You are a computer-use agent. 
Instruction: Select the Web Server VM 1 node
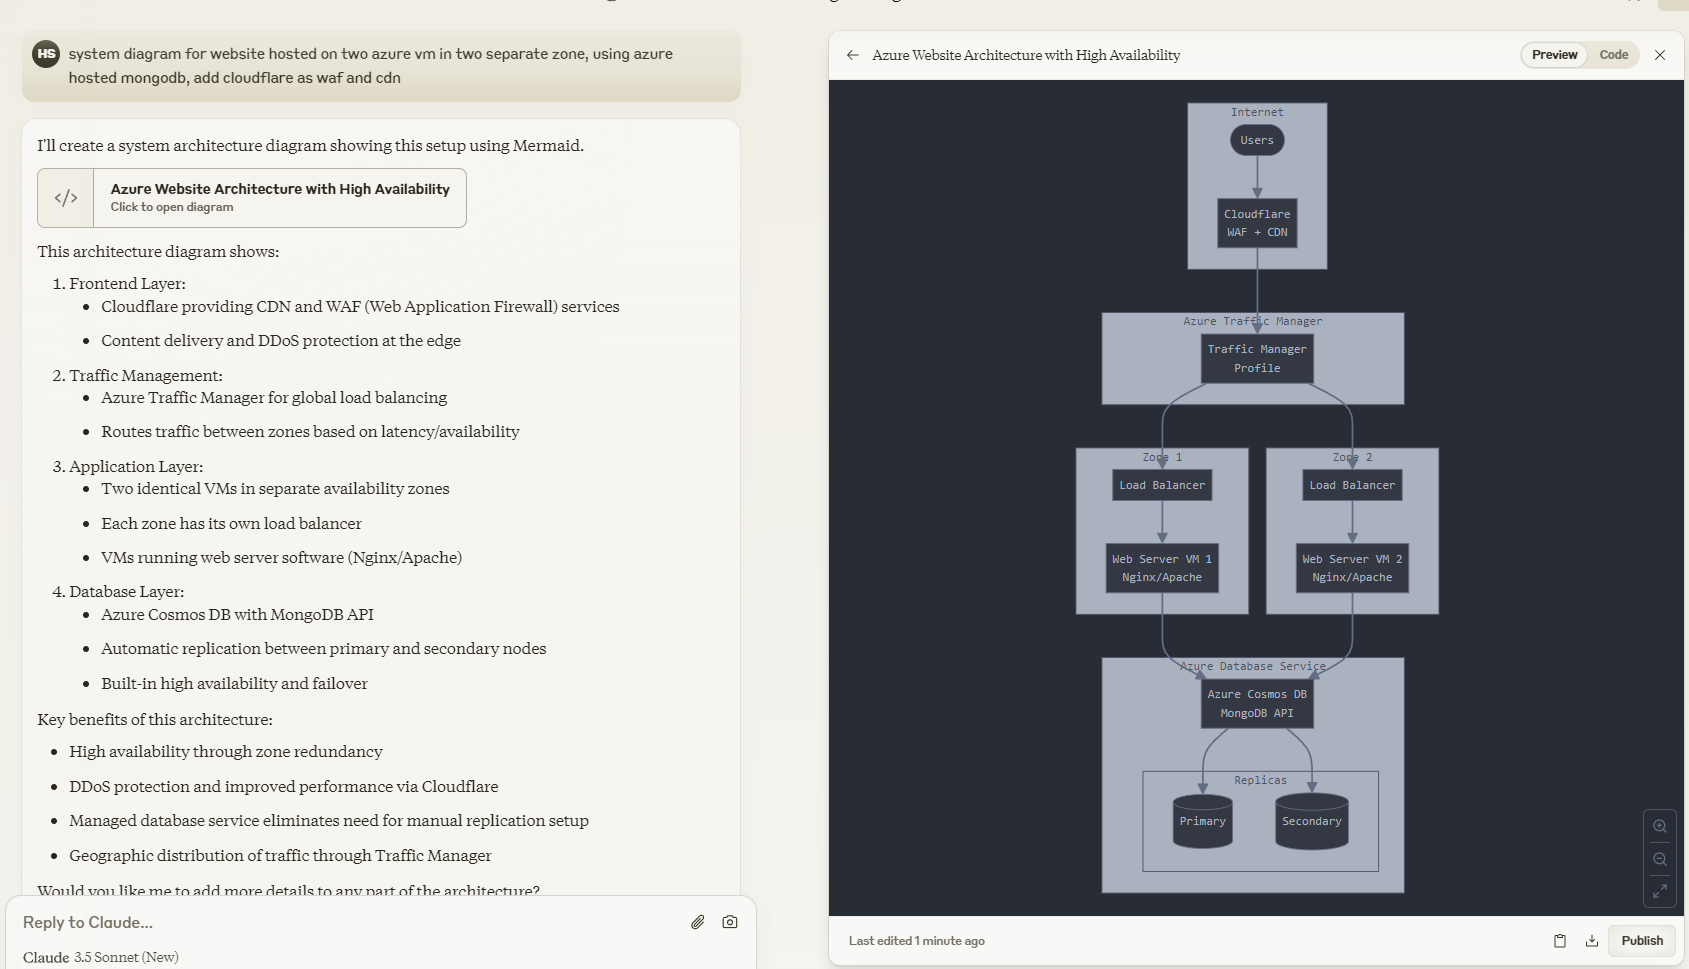(x=1162, y=568)
